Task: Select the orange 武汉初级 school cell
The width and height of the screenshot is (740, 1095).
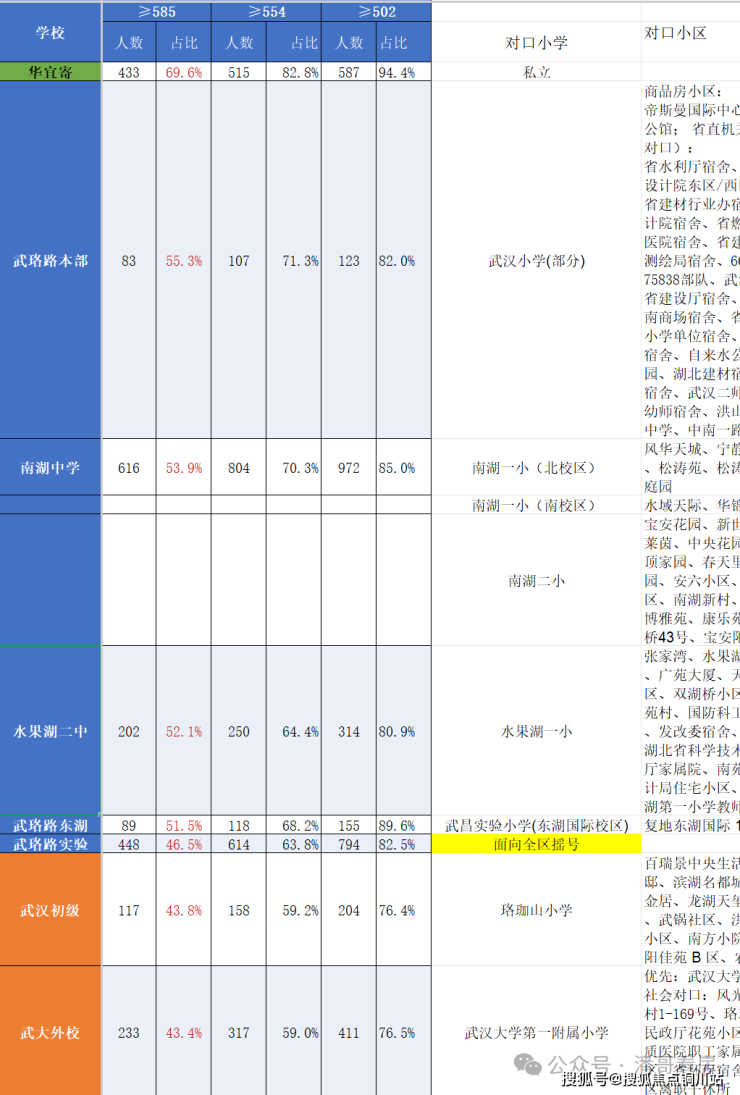Action: click(50, 910)
